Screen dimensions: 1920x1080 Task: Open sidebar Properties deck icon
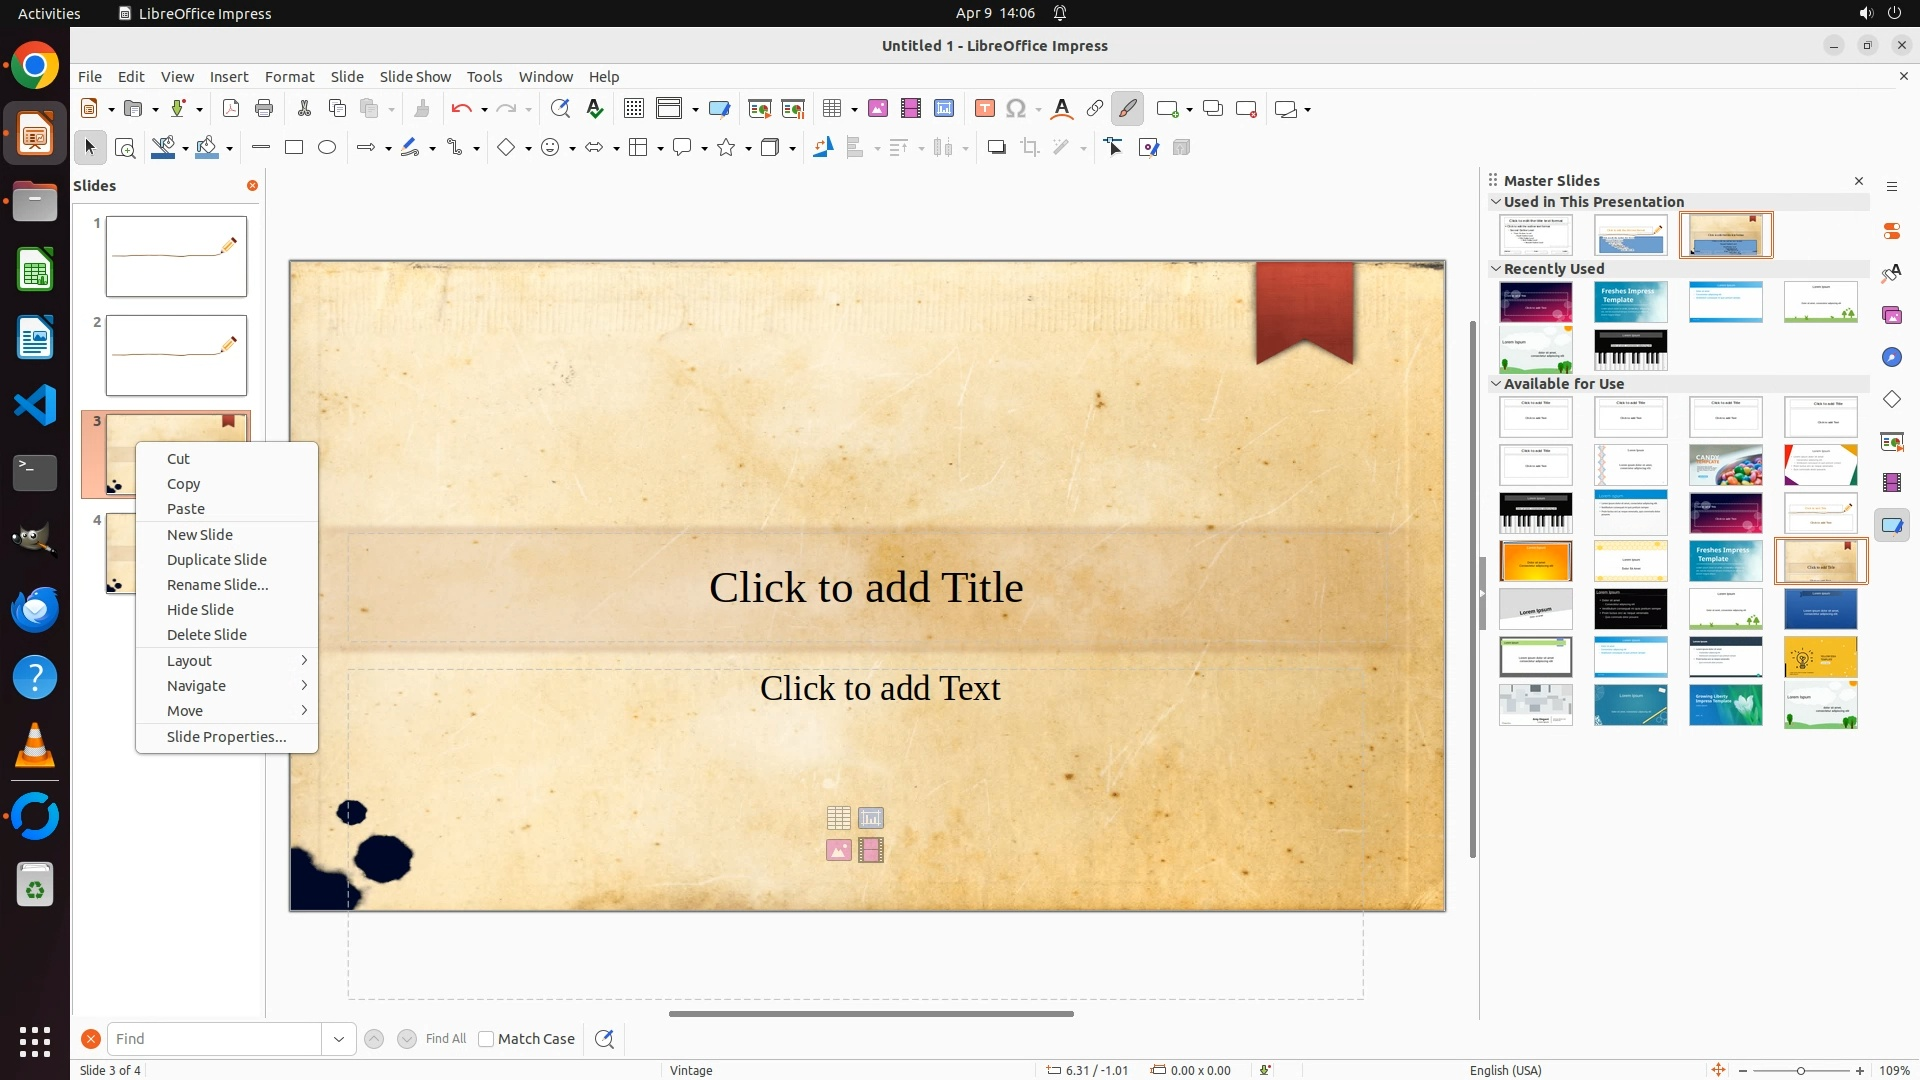pos(1892,231)
